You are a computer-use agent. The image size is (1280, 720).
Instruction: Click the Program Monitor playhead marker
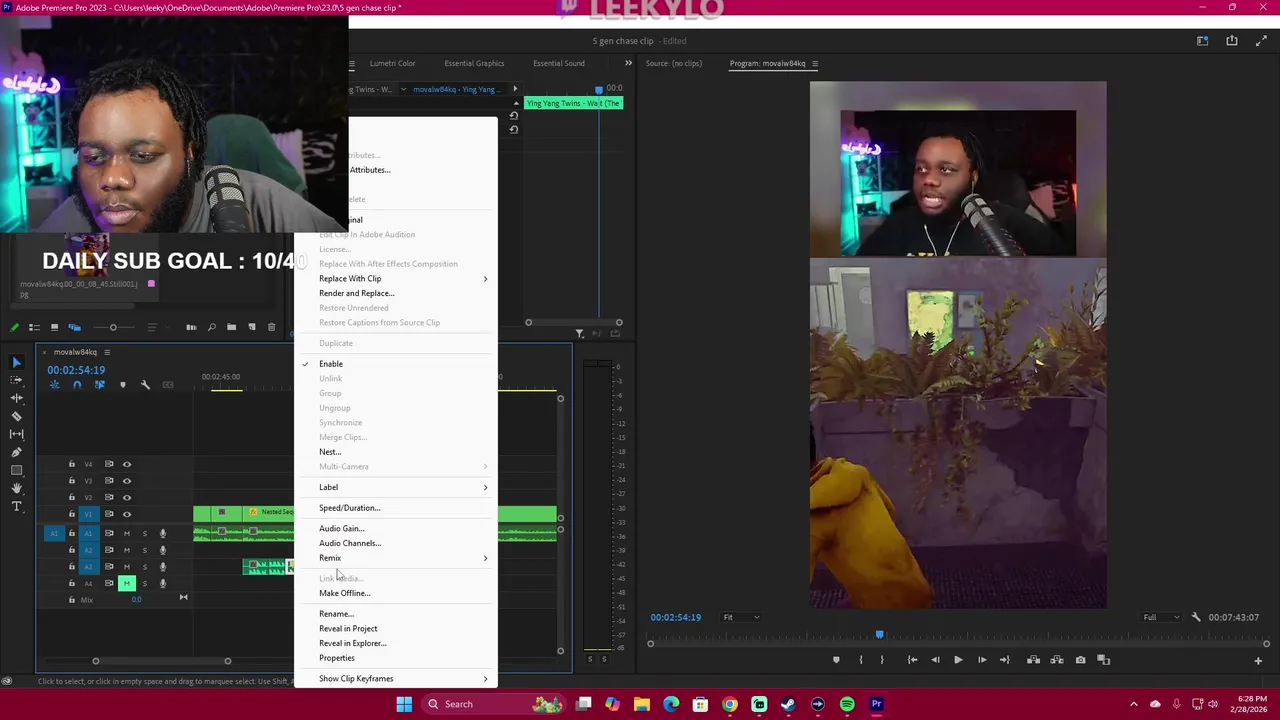coord(880,634)
